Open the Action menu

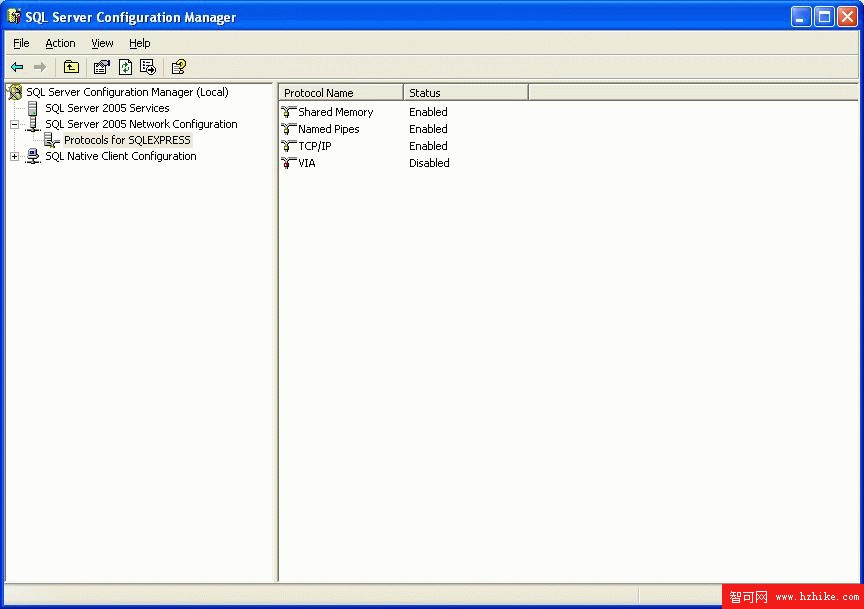pos(60,43)
